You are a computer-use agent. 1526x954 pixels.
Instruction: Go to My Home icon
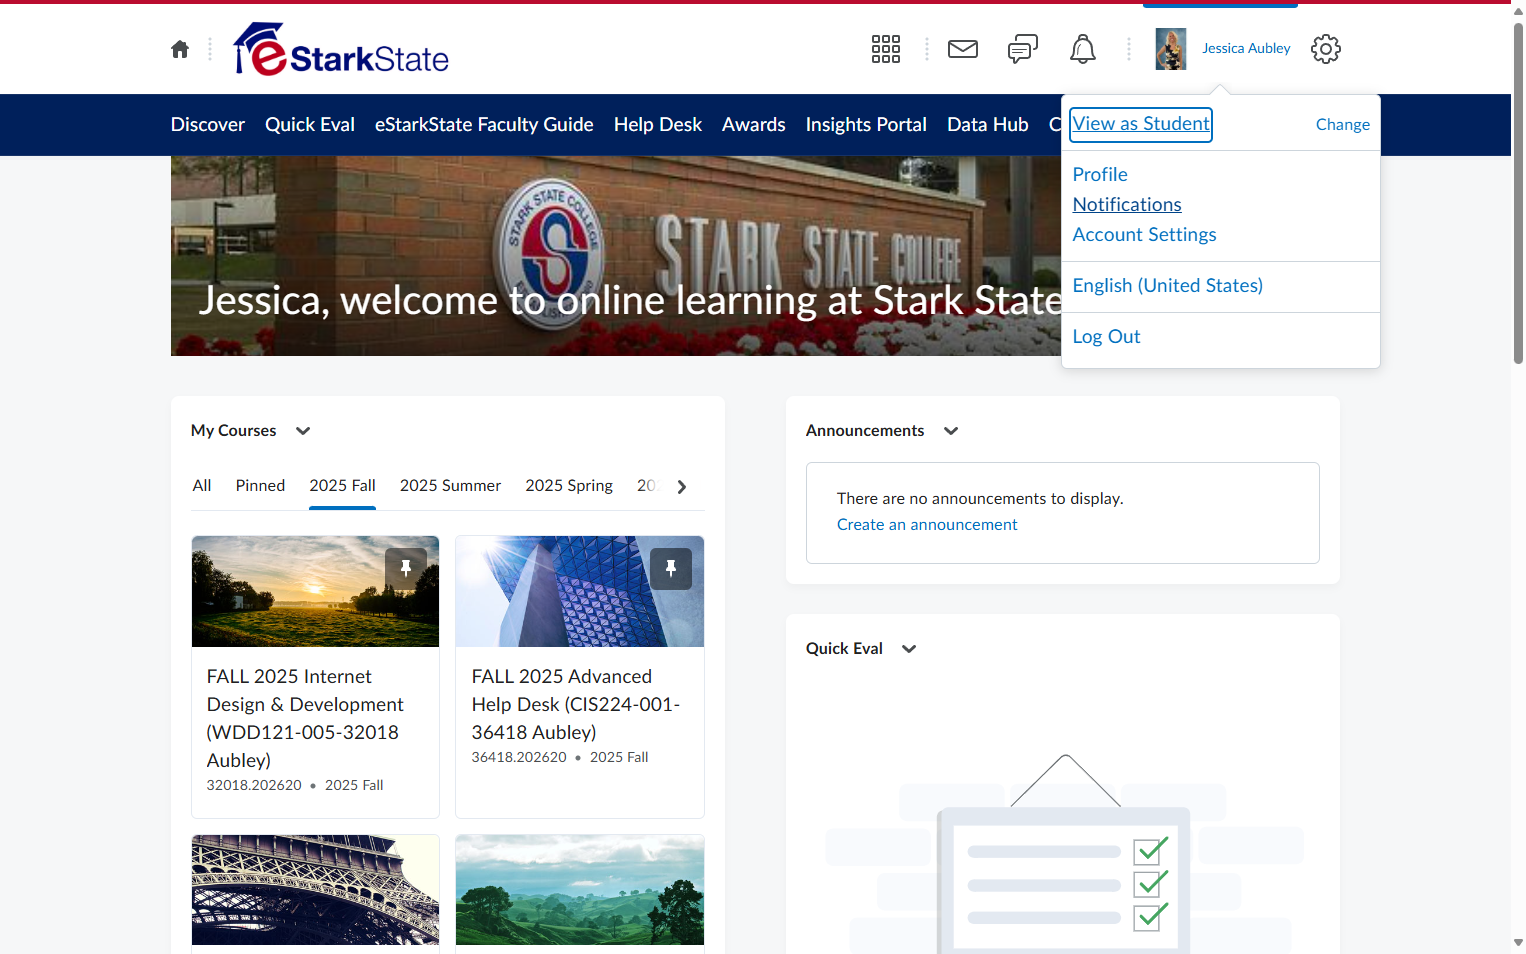point(180,49)
